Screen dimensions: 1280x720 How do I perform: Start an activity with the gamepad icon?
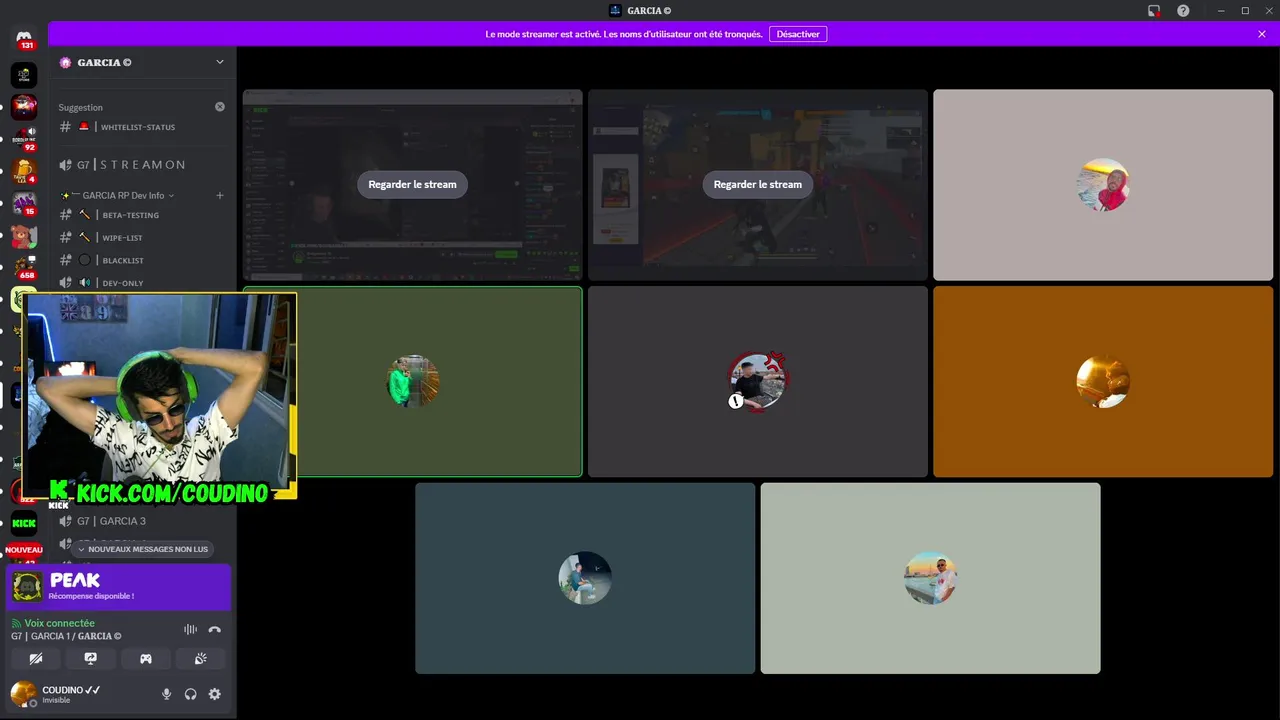(x=146, y=659)
